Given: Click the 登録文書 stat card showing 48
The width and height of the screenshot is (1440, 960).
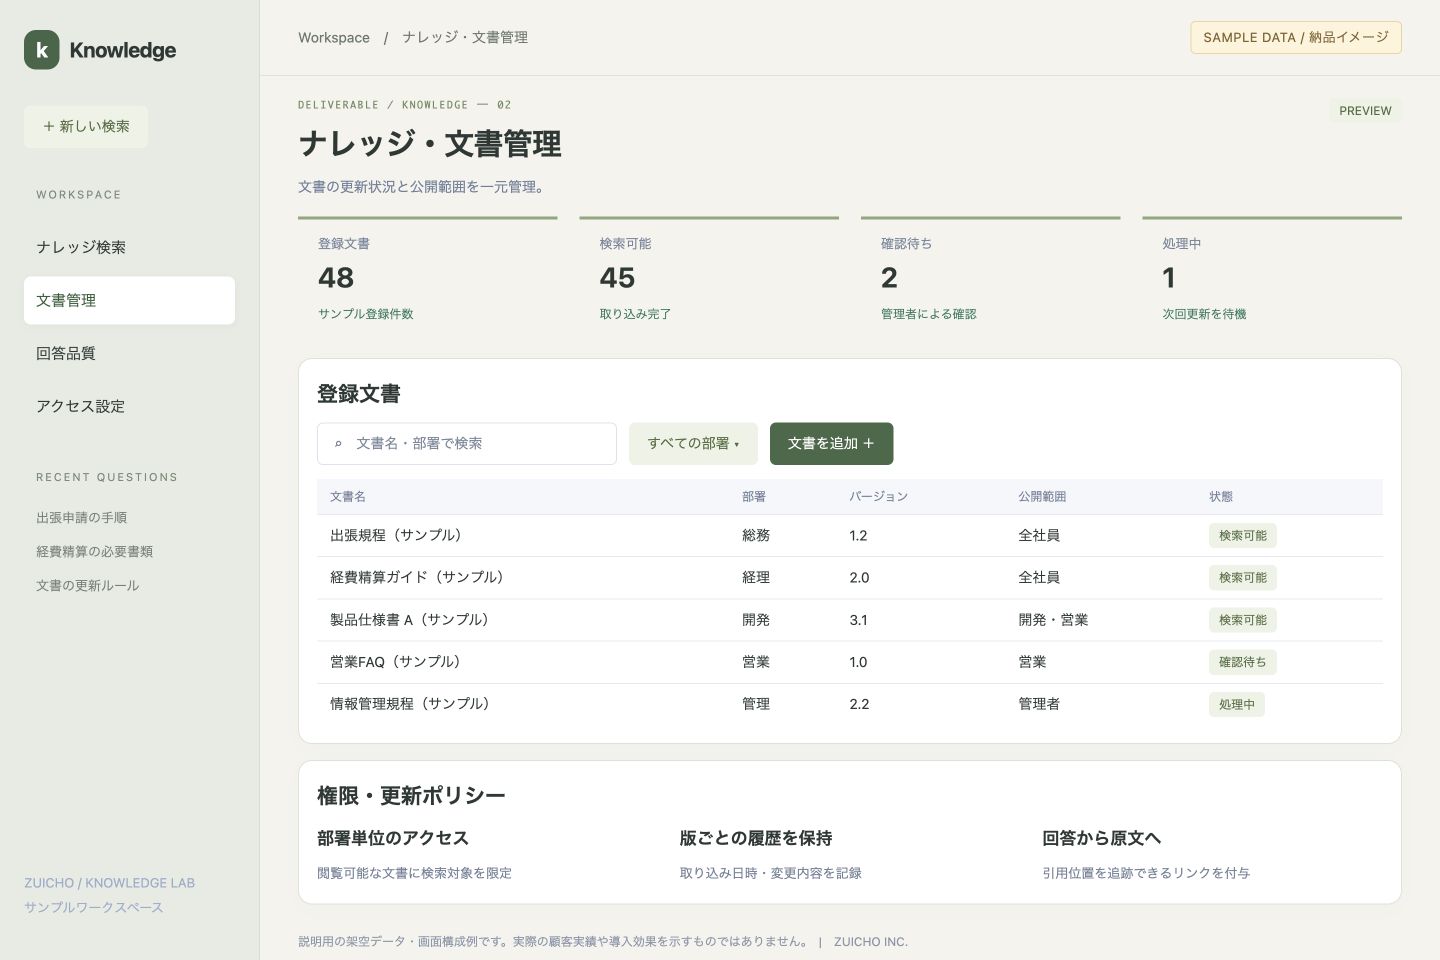Looking at the screenshot, I should click(427, 278).
